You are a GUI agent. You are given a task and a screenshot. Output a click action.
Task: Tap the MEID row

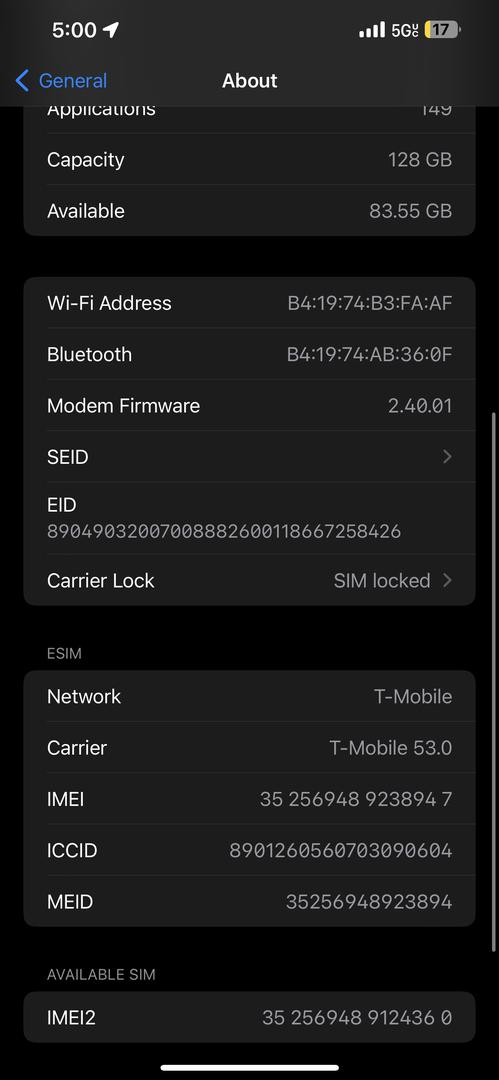[x=250, y=902]
